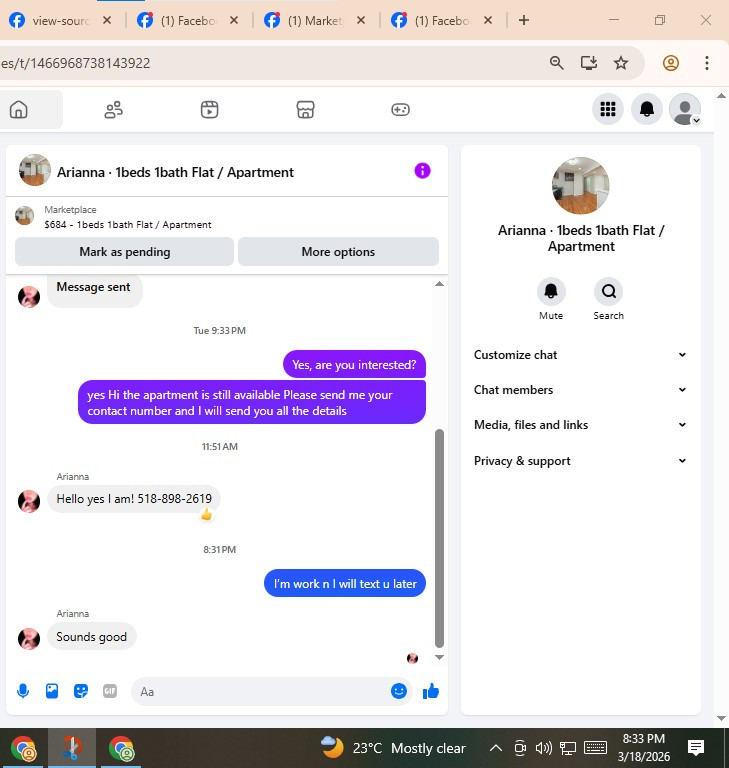Open the account profile menu

coord(685,109)
